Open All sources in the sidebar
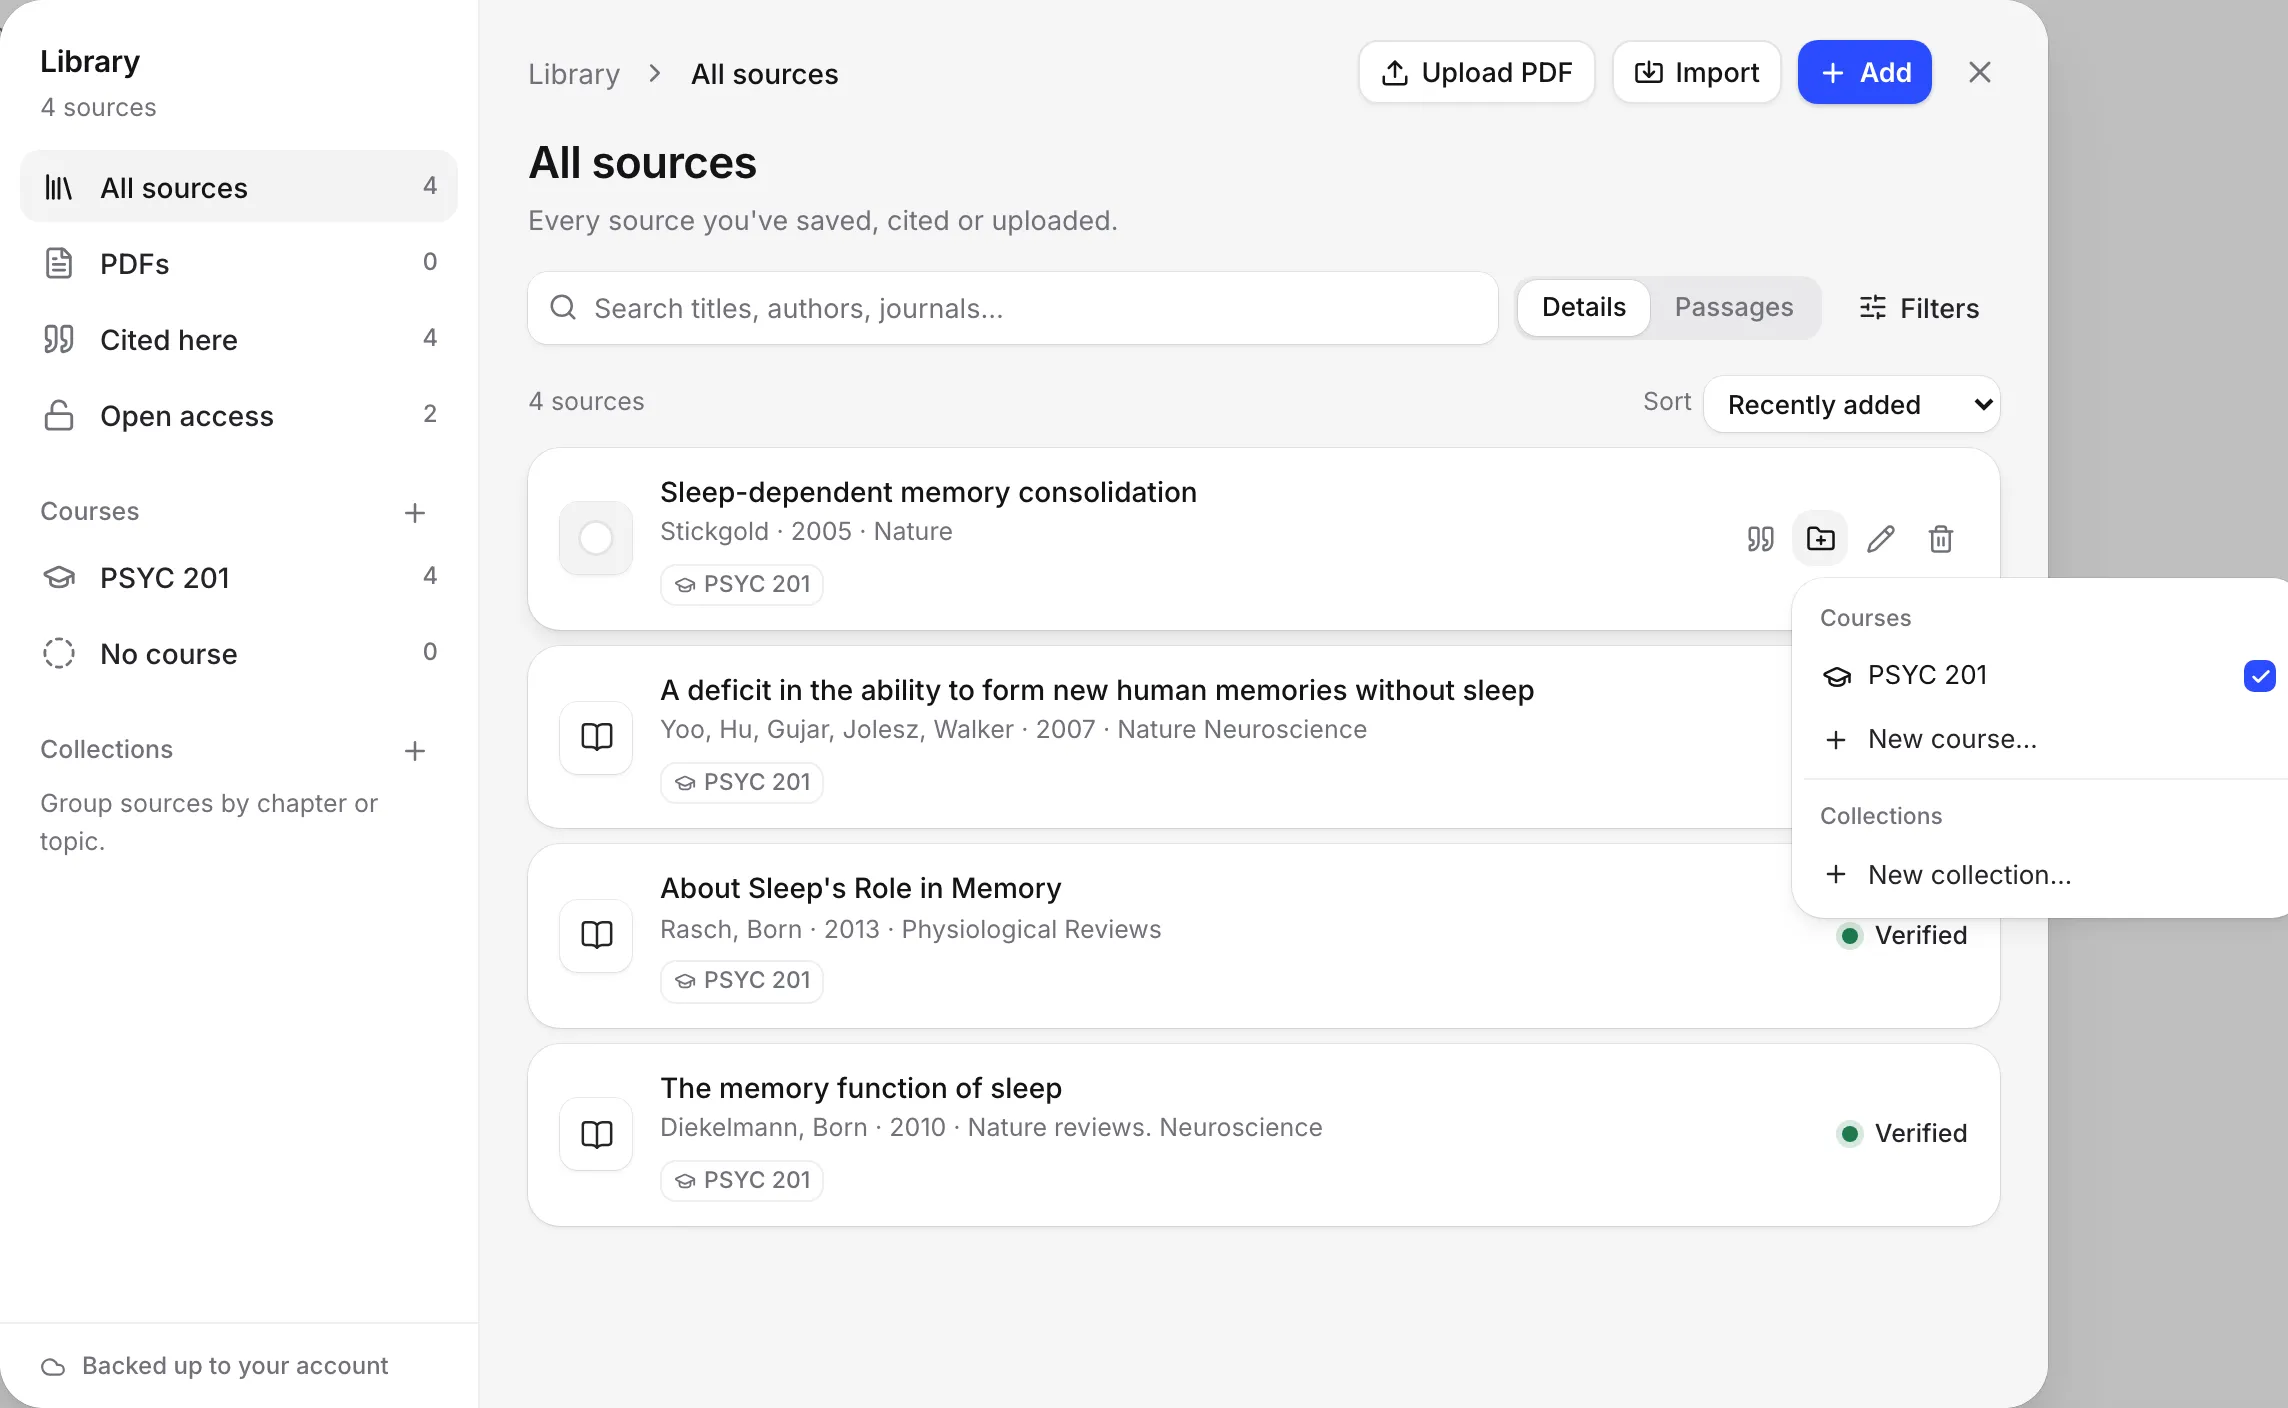 click(239, 187)
